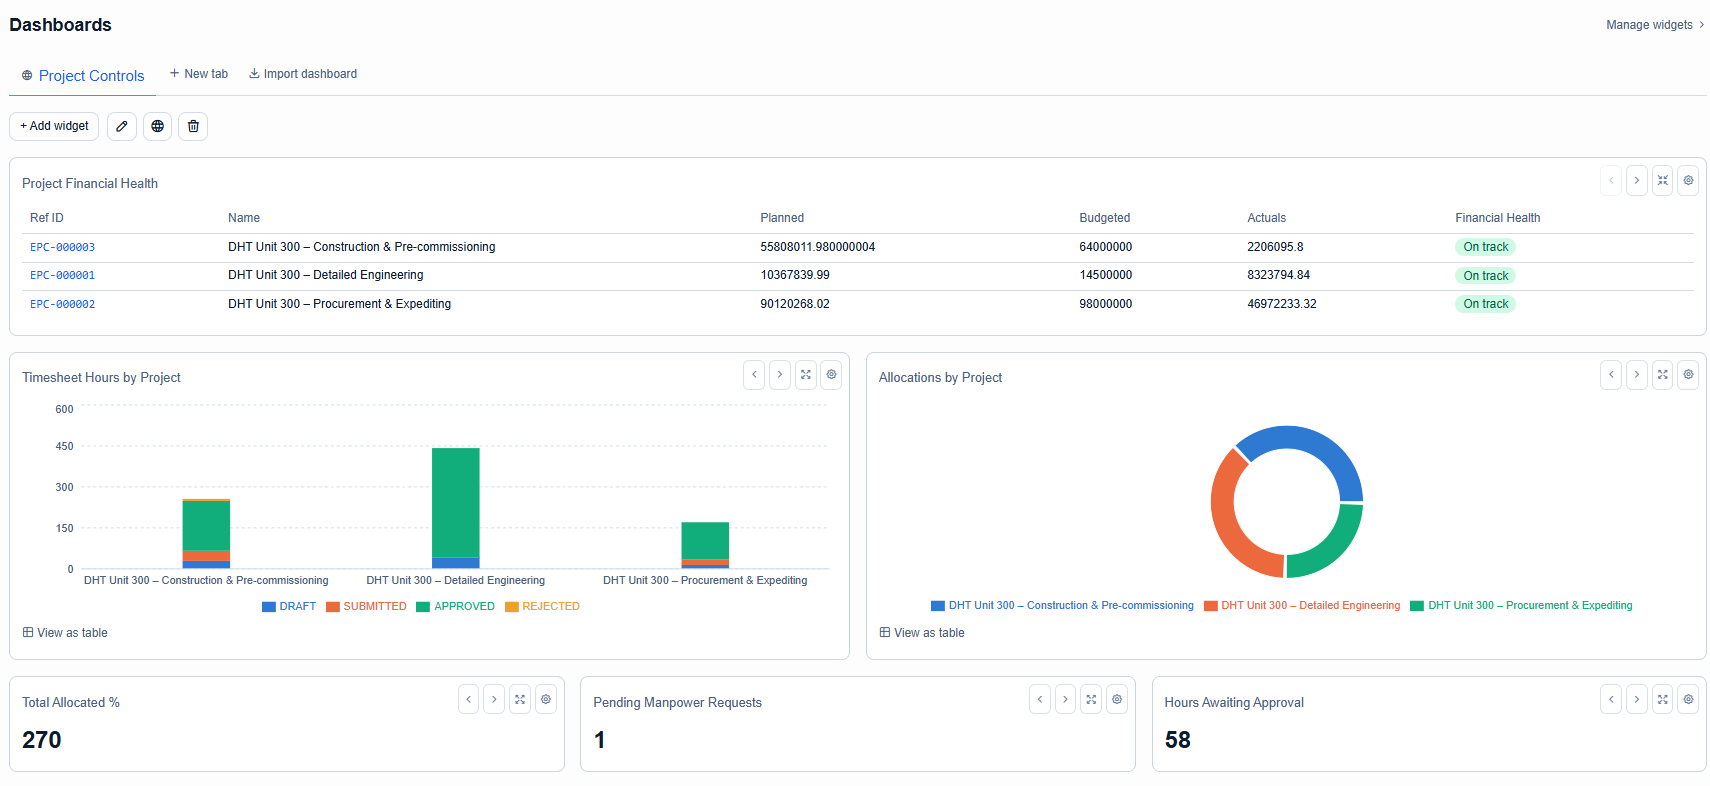Toggle Construction & Pre-commissioning donut legend
This screenshot has width=1710, height=786.
point(1062,606)
